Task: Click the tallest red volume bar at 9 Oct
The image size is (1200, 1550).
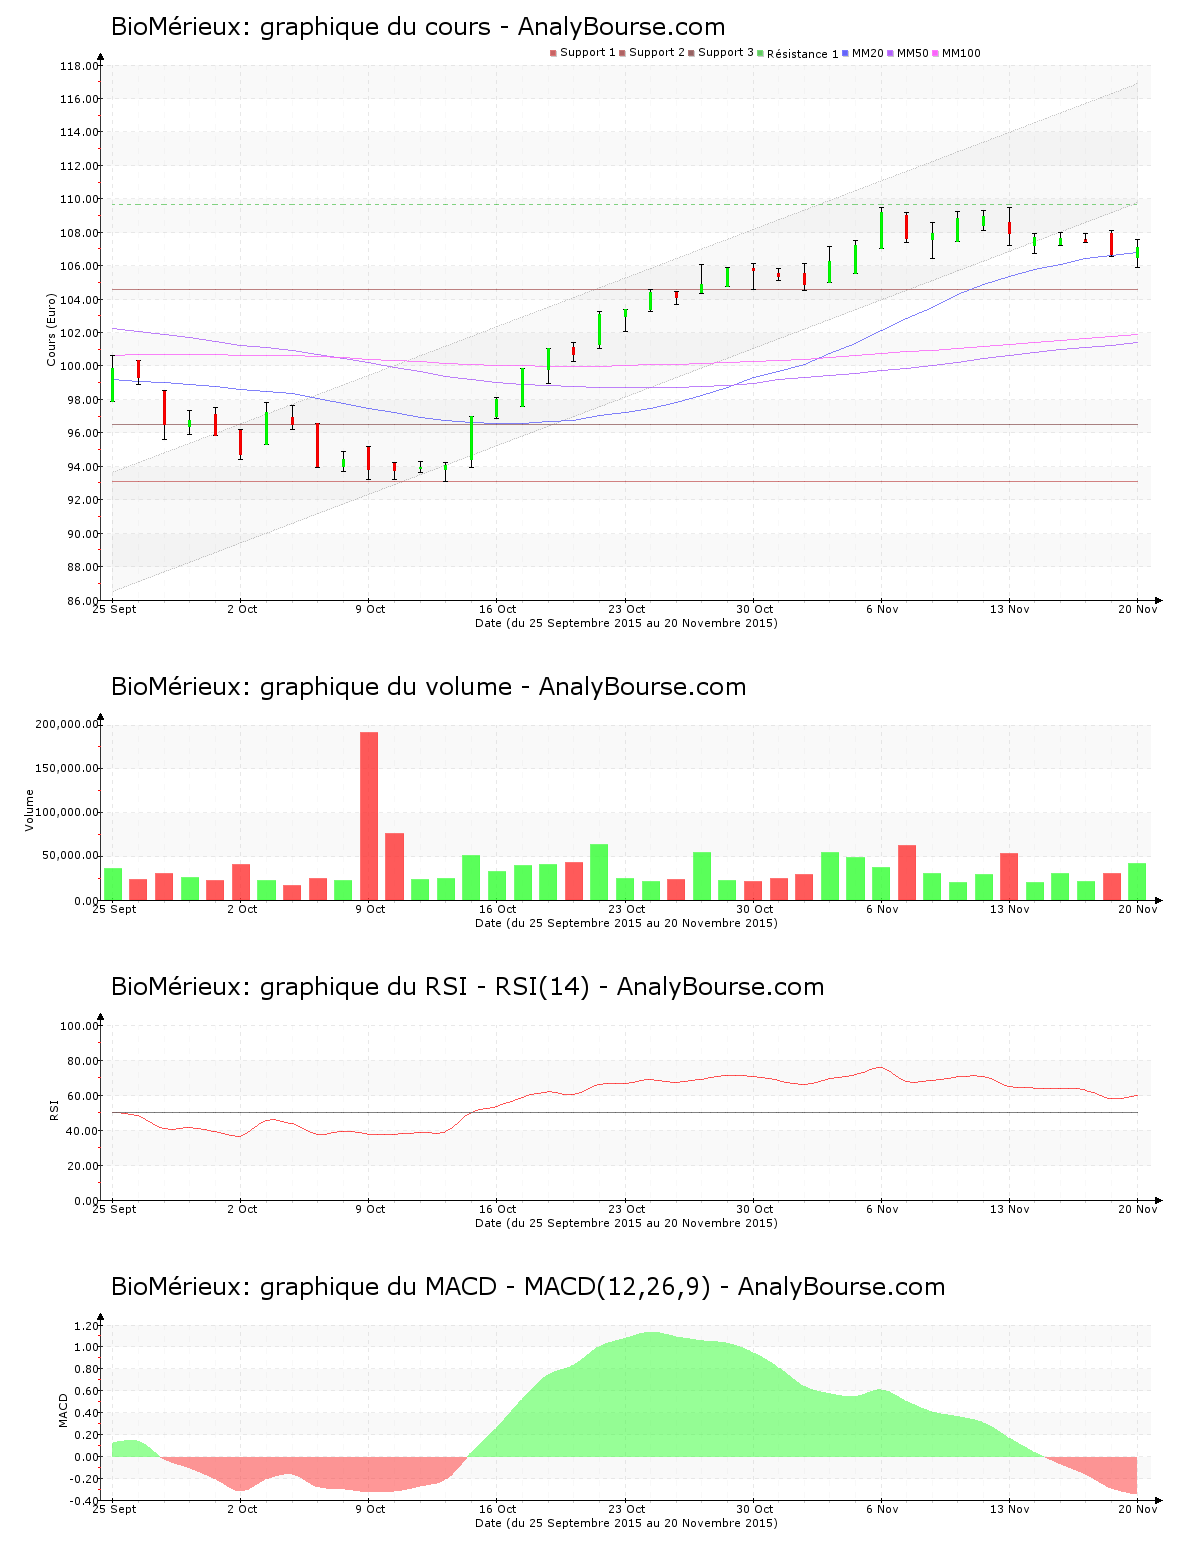Action: point(369,816)
